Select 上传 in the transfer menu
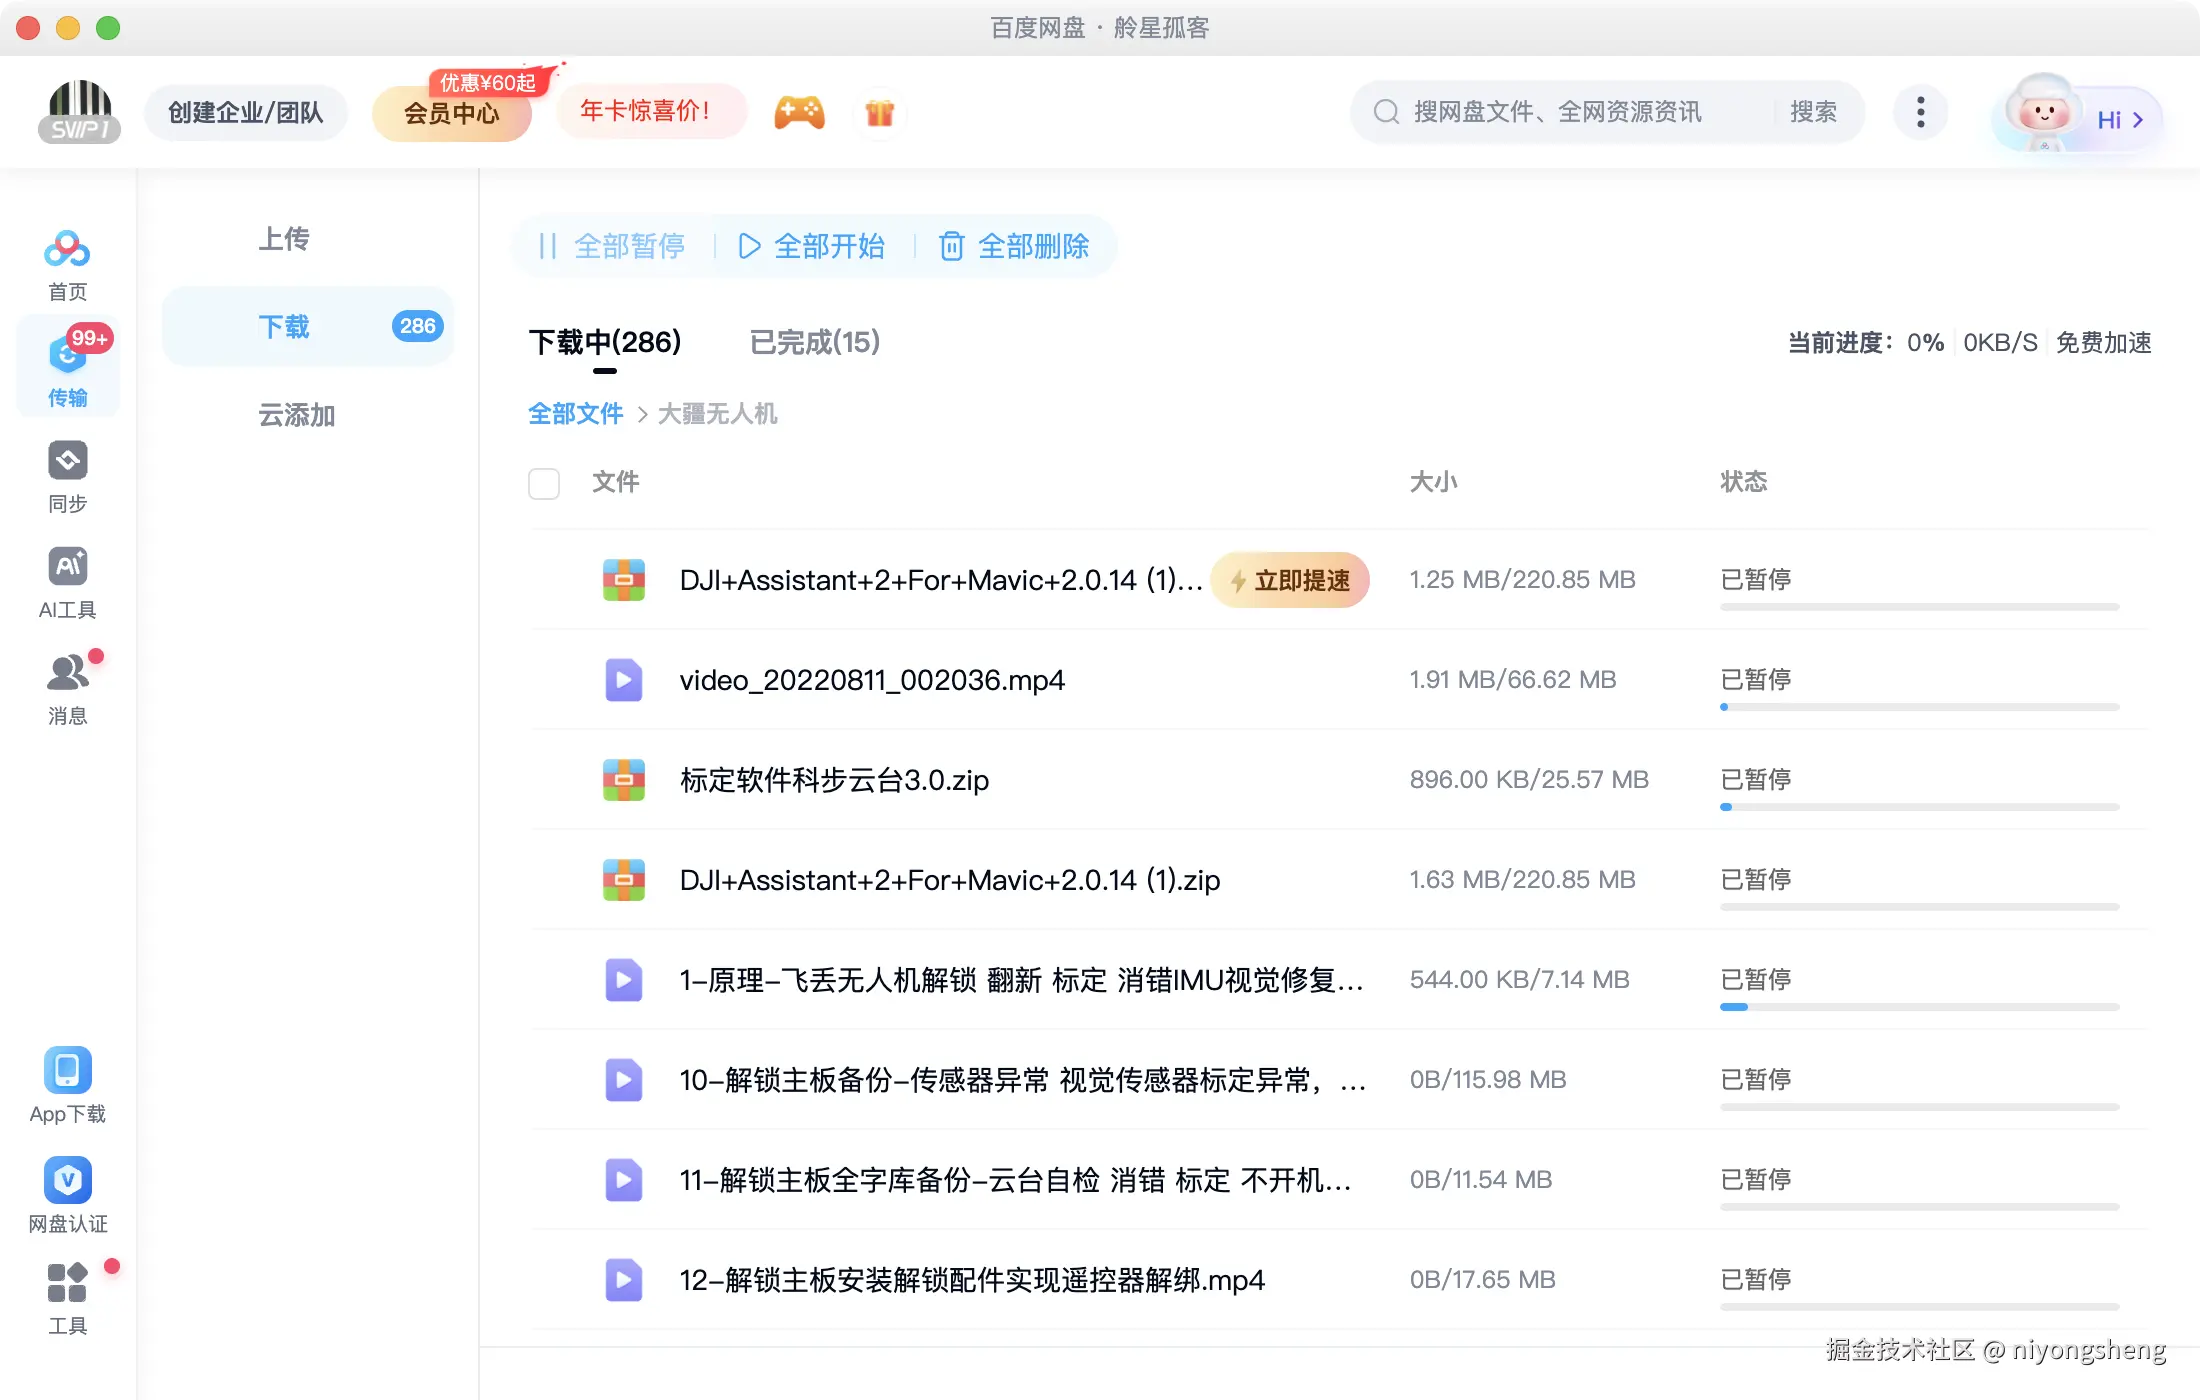Viewport: 2200px width, 1400px height. point(284,239)
